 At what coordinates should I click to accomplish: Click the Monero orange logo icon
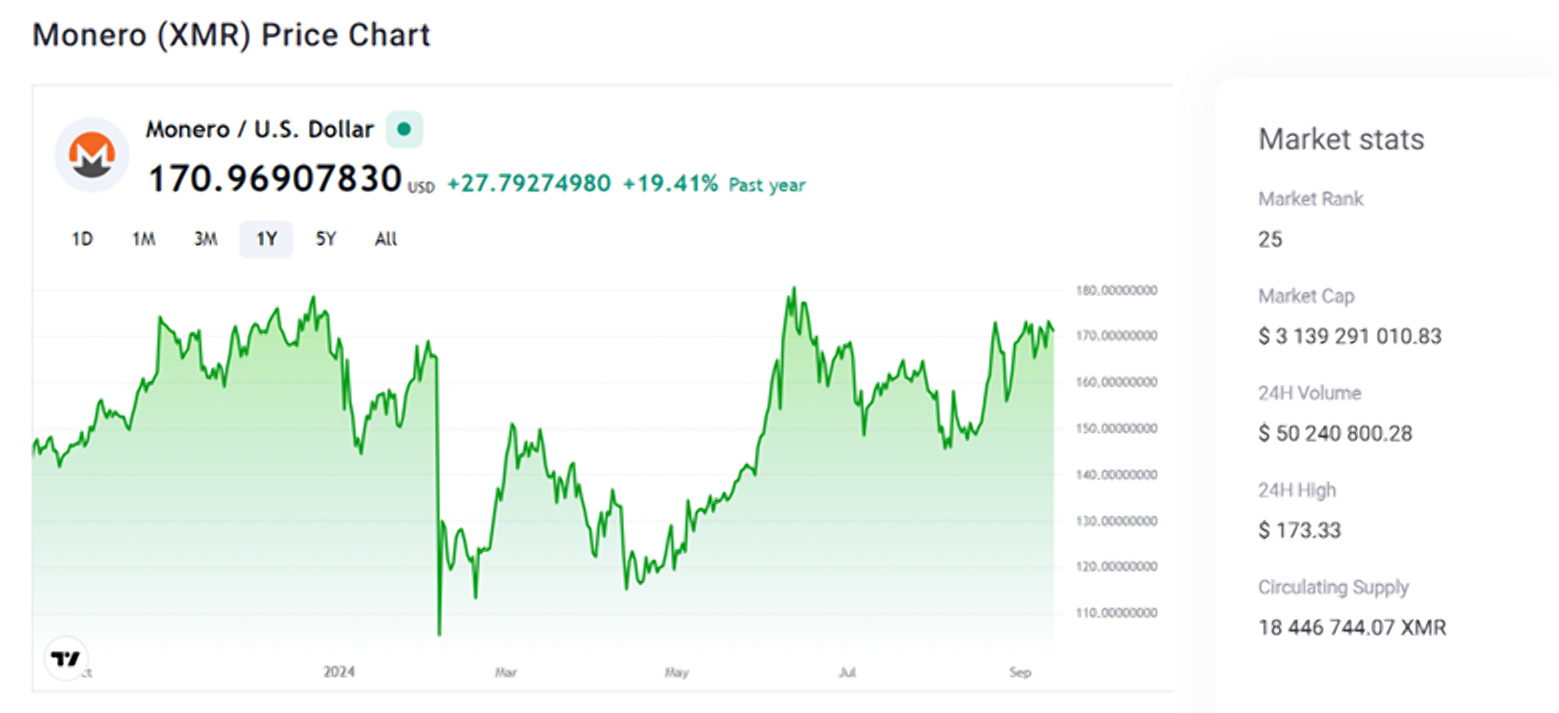(91, 155)
